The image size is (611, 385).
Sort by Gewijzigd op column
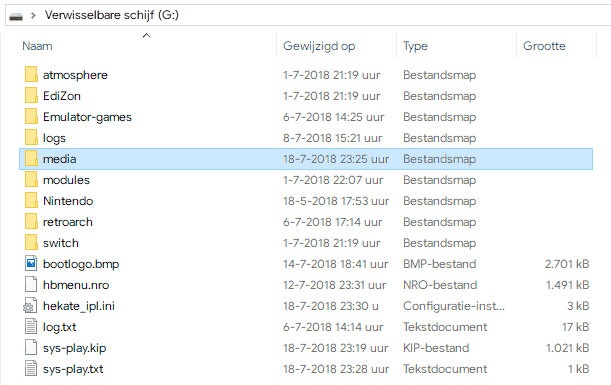[x=319, y=46]
